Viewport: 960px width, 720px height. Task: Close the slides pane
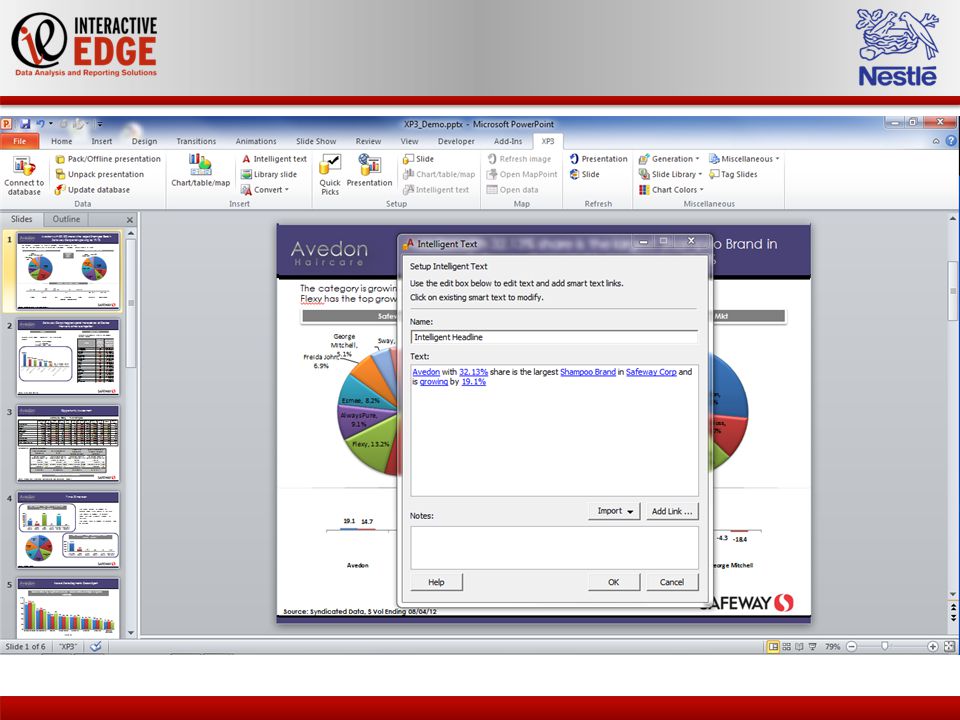[130, 220]
